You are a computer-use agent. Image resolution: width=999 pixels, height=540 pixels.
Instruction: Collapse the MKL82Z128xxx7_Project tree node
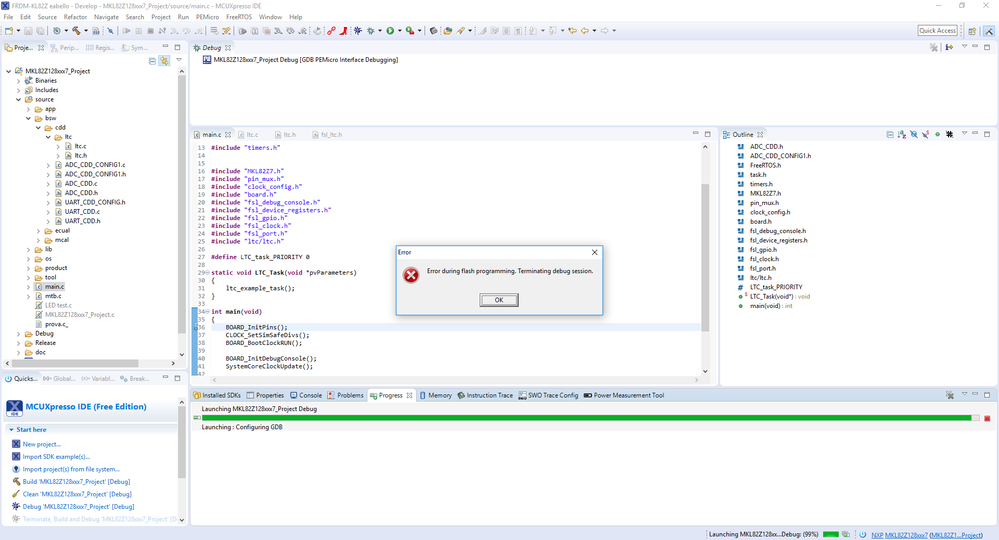(8, 71)
